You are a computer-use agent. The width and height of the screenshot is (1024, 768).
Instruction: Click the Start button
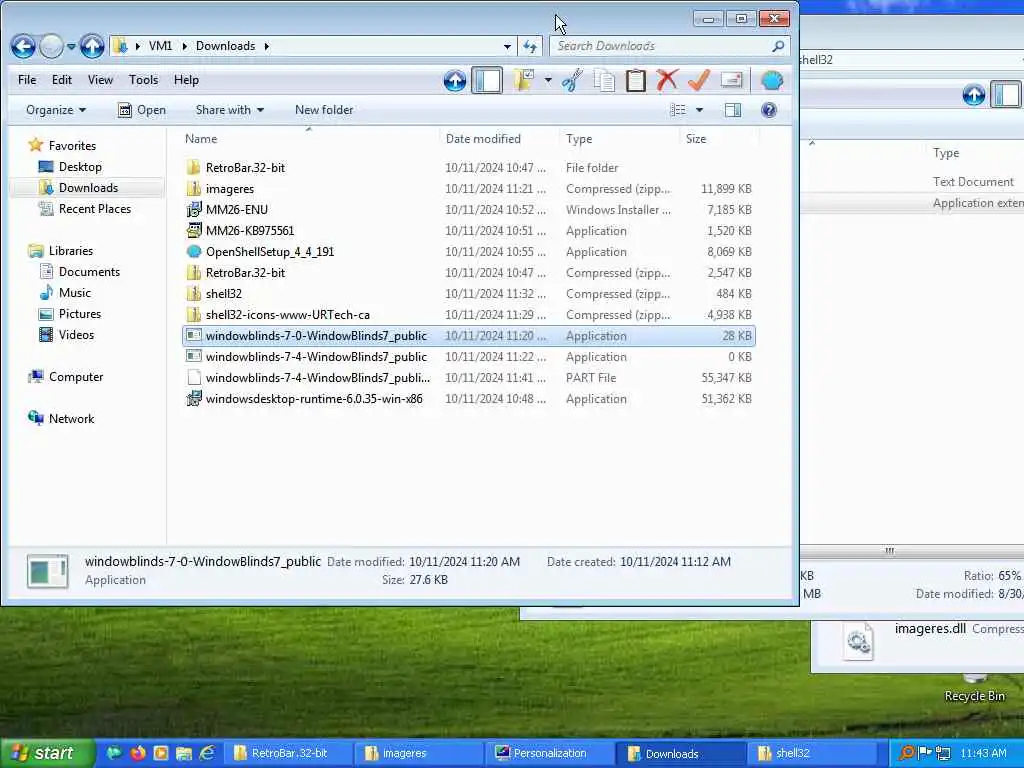point(48,753)
